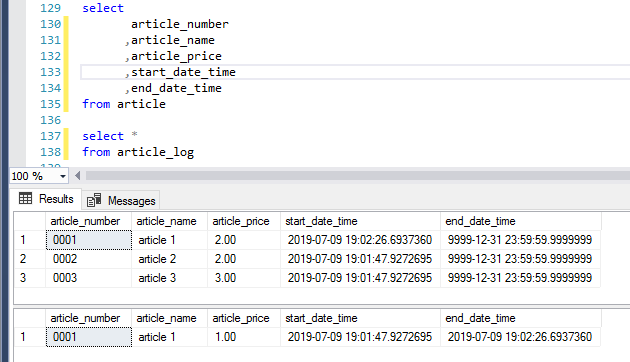Screen dimensions: 630x362
Task: Switch to the Results tab
Action: coord(46,199)
